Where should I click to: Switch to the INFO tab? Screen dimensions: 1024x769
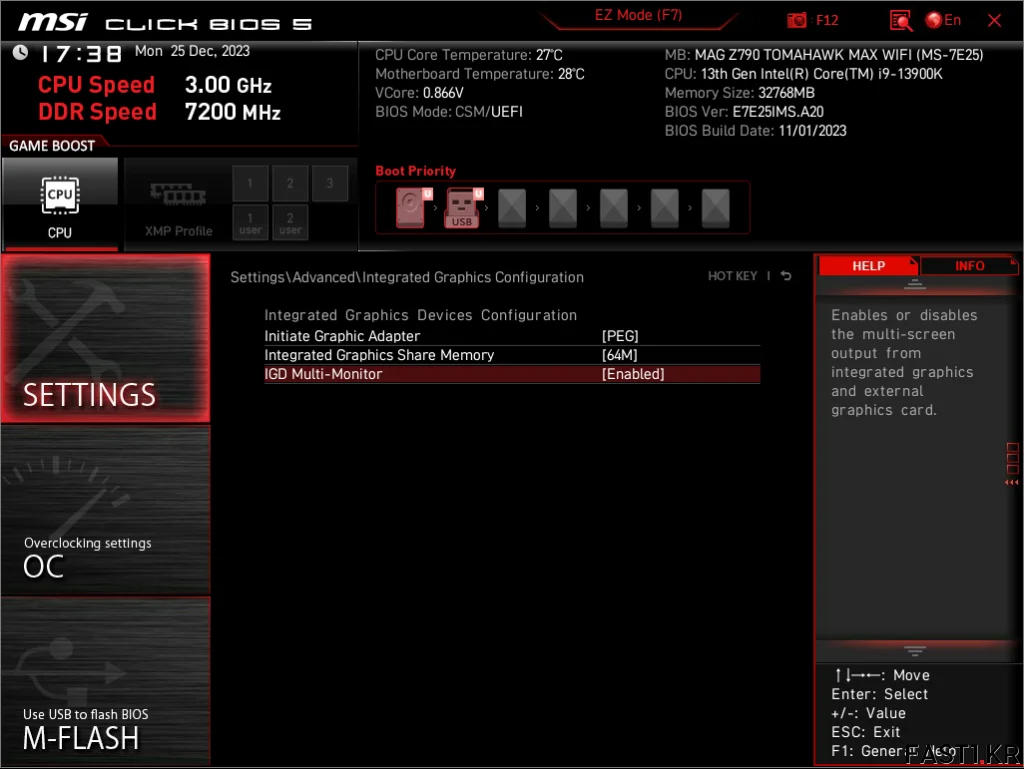969,266
